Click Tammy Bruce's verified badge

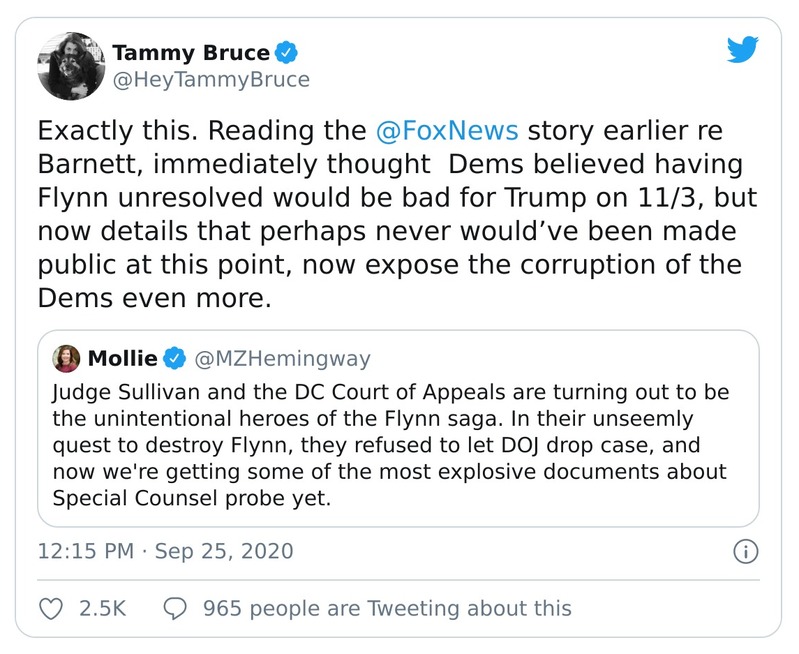(287, 53)
